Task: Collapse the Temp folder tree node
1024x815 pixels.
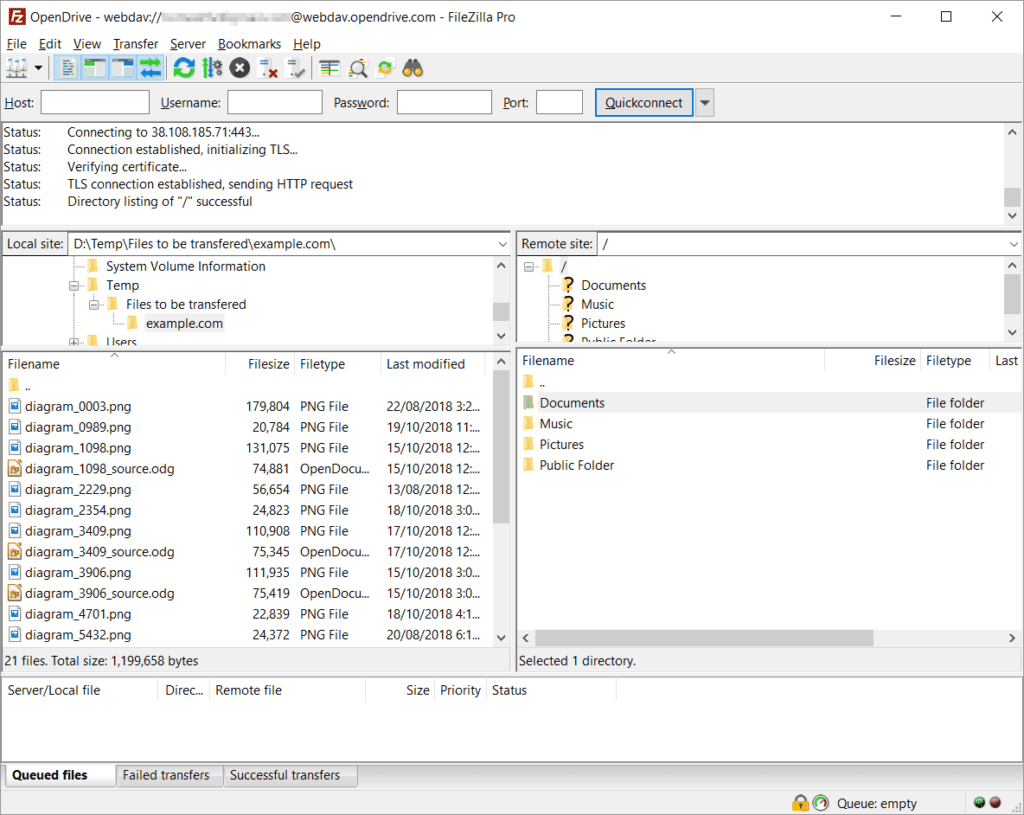Action: tap(75, 286)
